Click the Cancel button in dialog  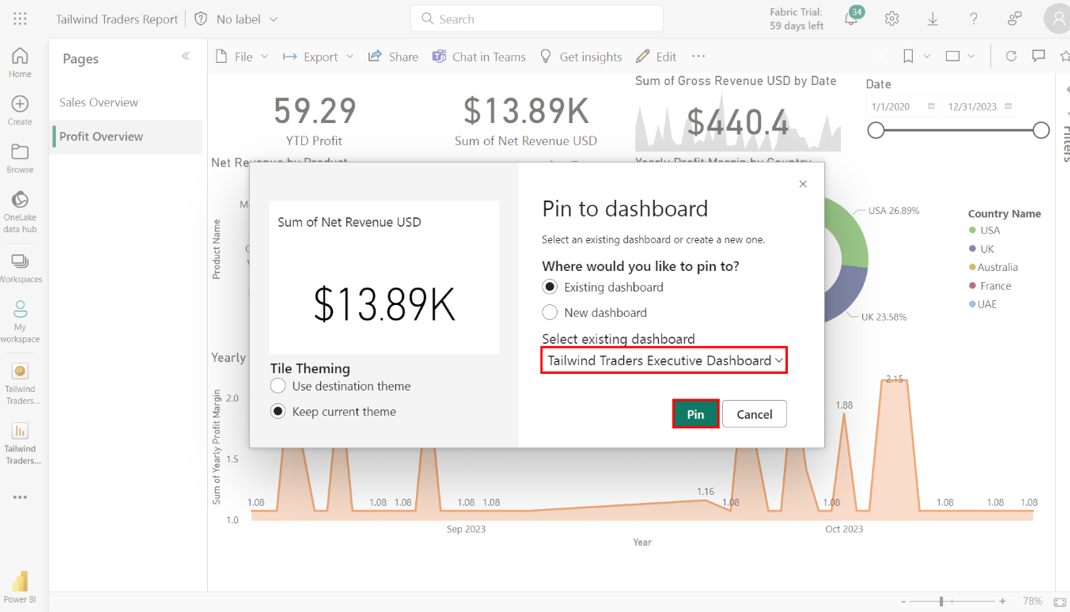754,414
